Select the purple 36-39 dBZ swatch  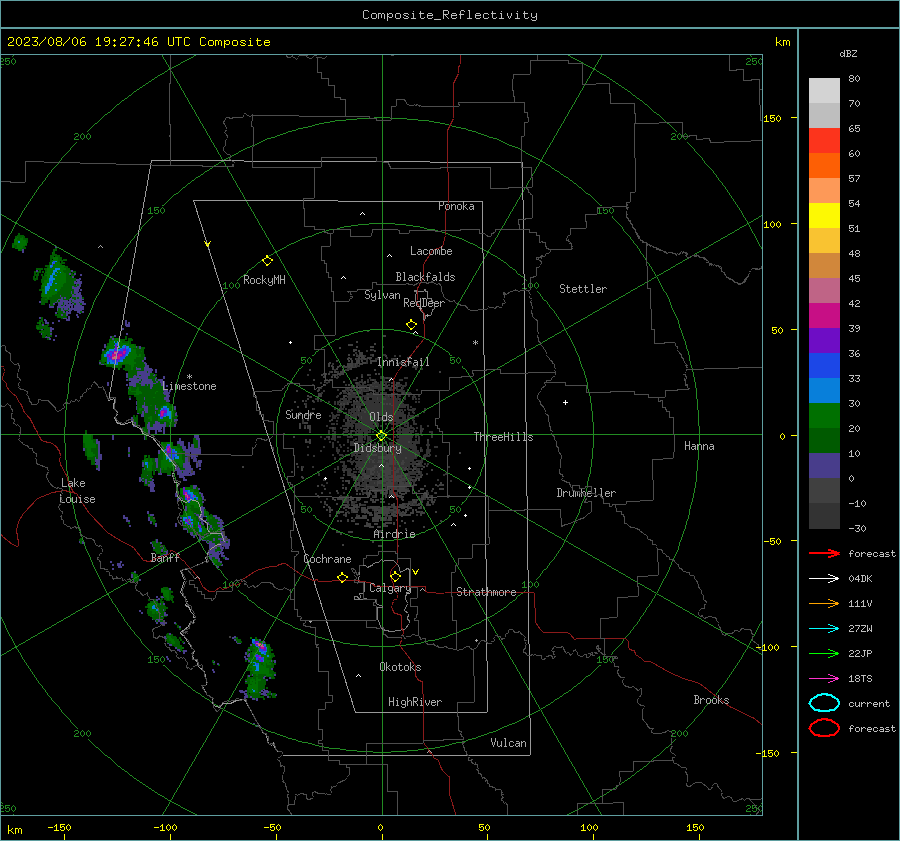(824, 341)
